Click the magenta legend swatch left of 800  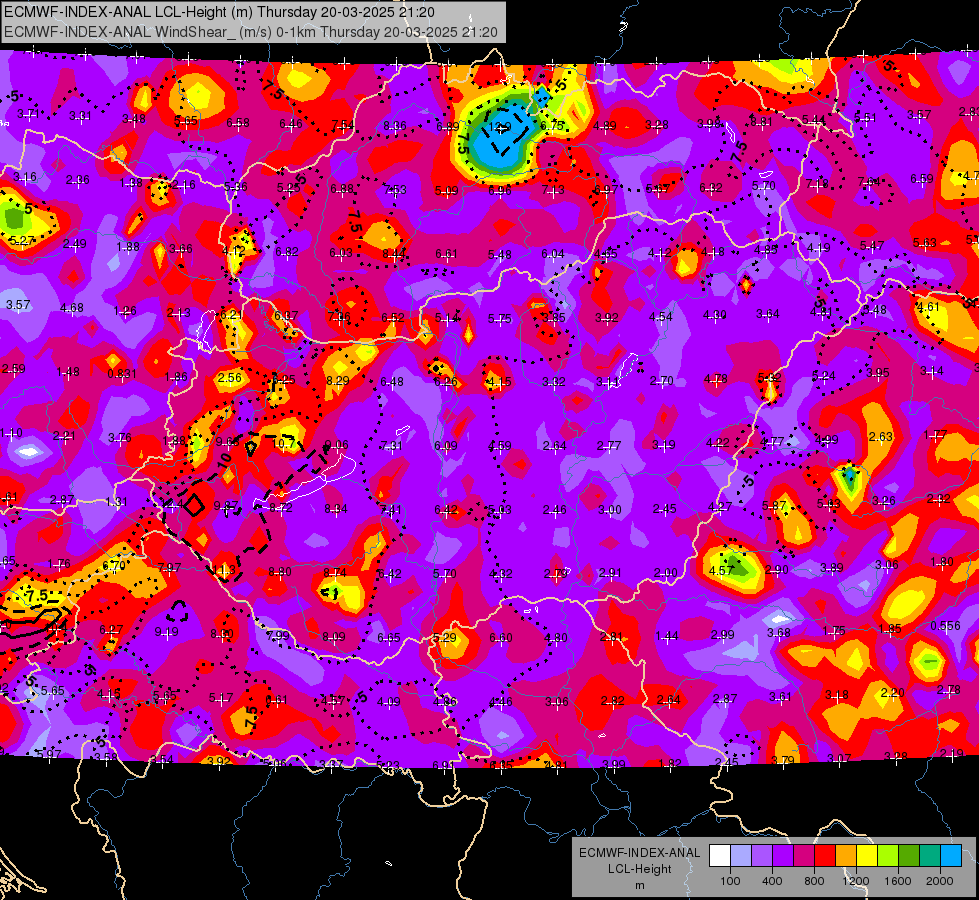click(804, 856)
